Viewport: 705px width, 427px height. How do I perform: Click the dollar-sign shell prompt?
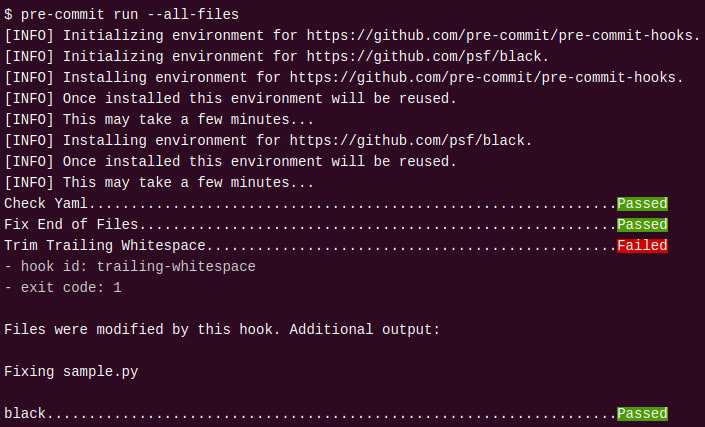pyautogui.click(x=9, y=14)
